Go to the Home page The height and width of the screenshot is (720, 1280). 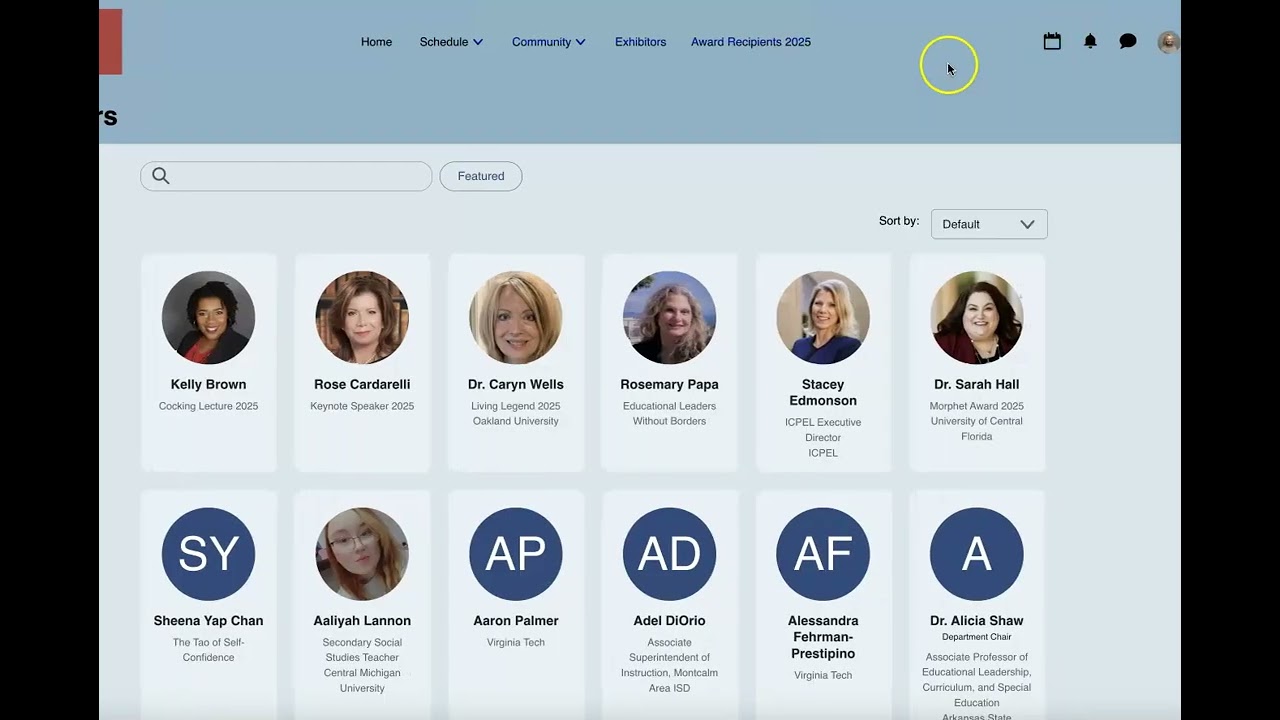click(x=376, y=42)
